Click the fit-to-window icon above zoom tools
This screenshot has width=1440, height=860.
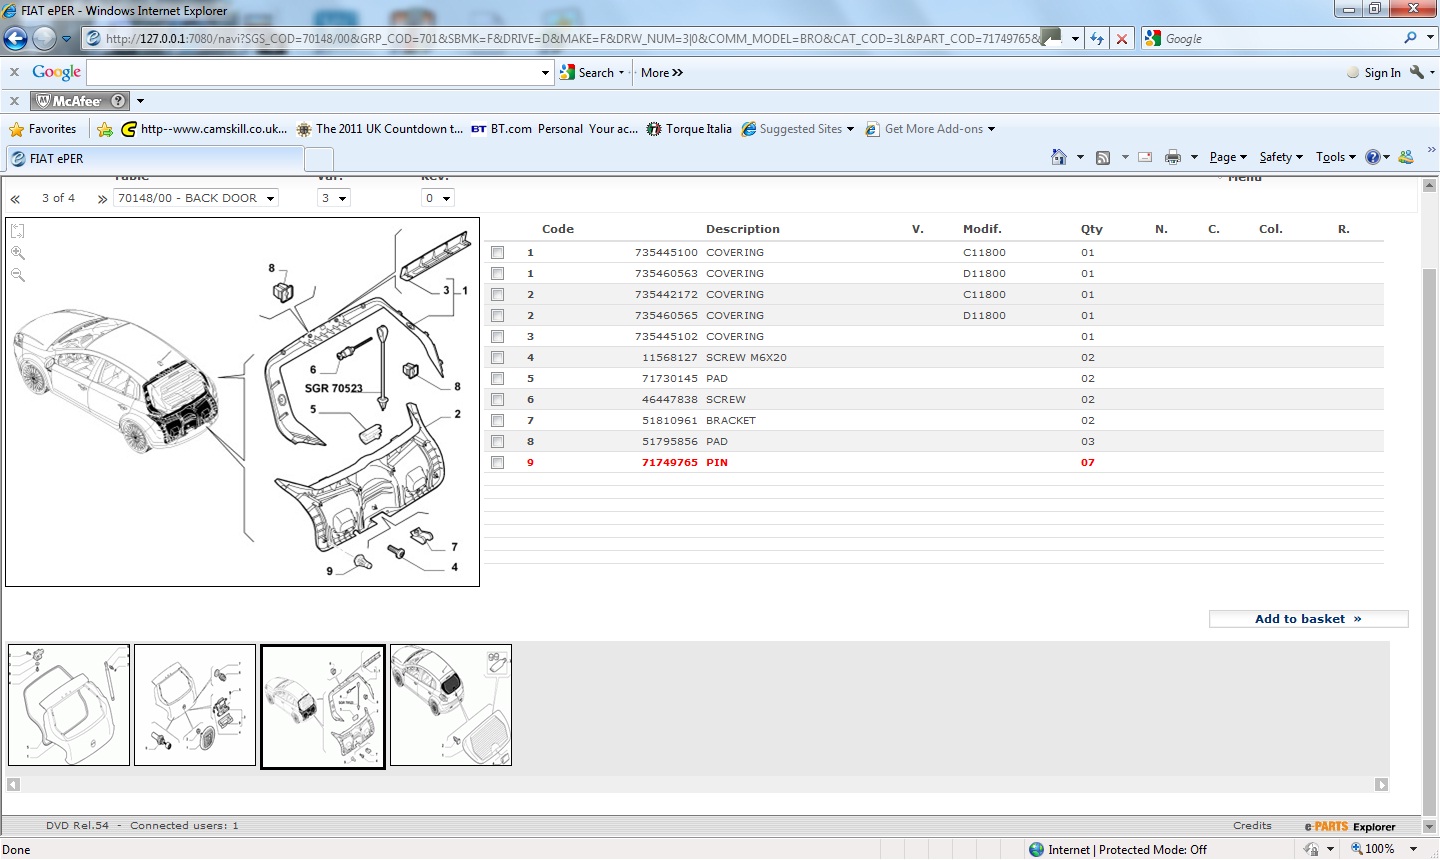pos(18,231)
